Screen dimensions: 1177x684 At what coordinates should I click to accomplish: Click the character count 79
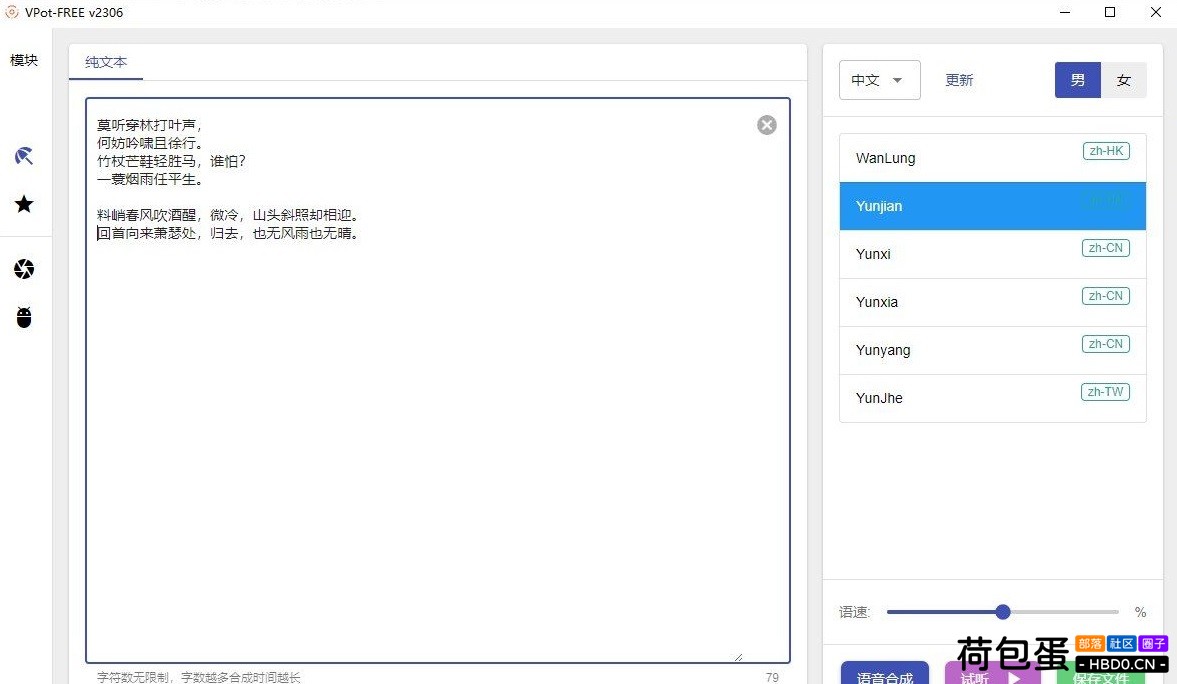coord(772,677)
